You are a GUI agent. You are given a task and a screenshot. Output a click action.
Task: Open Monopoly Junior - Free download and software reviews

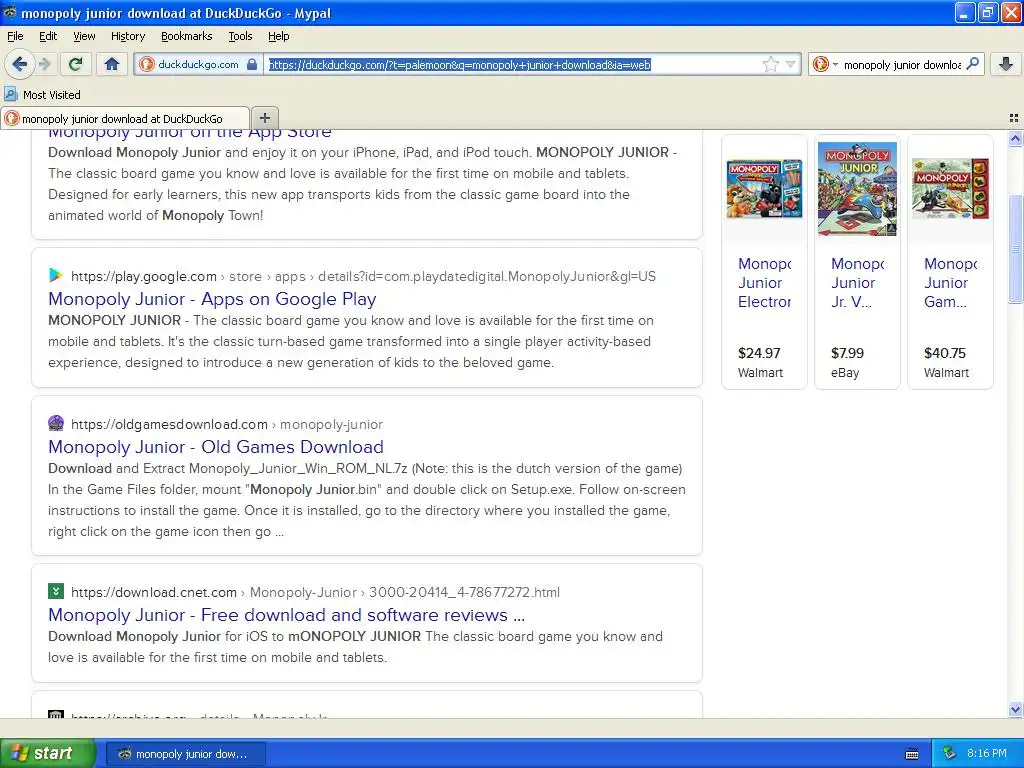(286, 615)
